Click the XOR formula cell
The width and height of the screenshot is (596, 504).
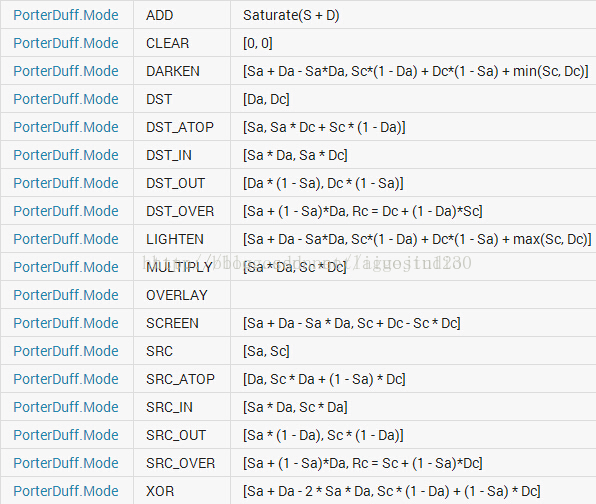[413, 491]
